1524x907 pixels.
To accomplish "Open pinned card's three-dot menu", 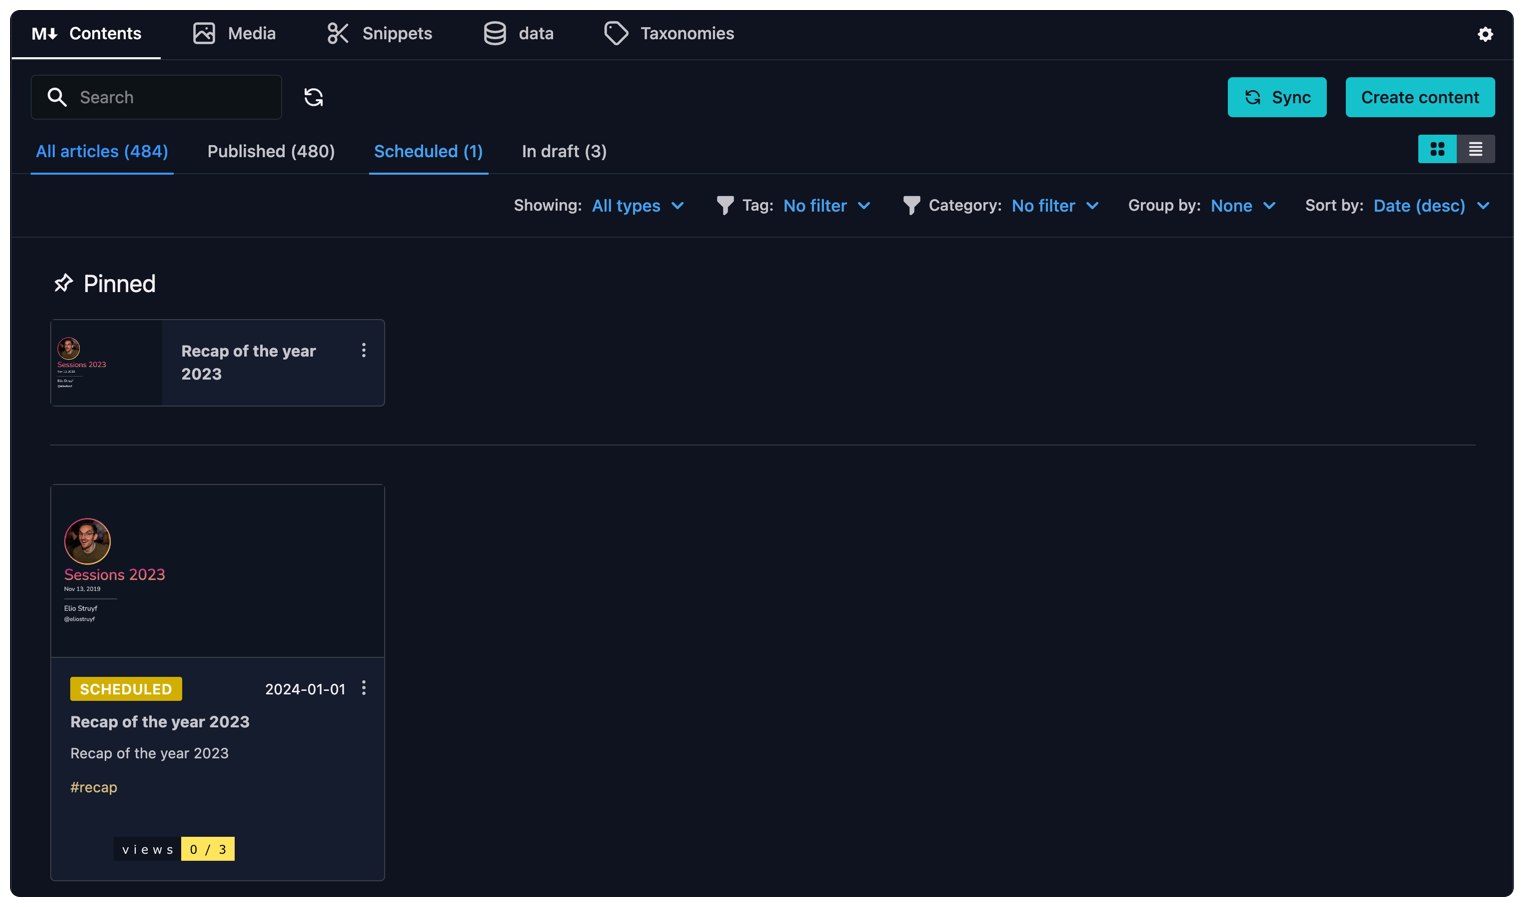I will pyautogui.click(x=364, y=351).
